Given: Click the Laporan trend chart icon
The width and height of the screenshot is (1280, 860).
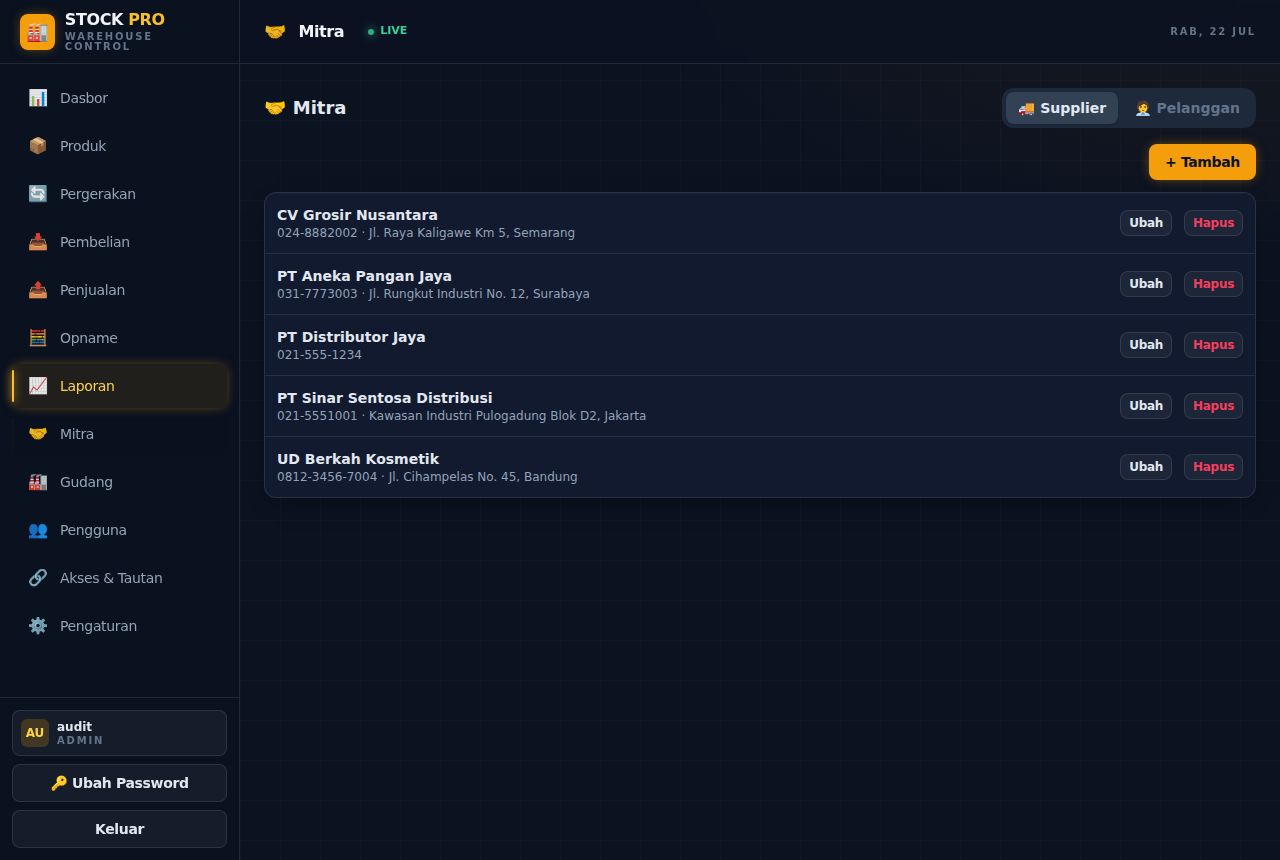Looking at the screenshot, I should pos(38,386).
